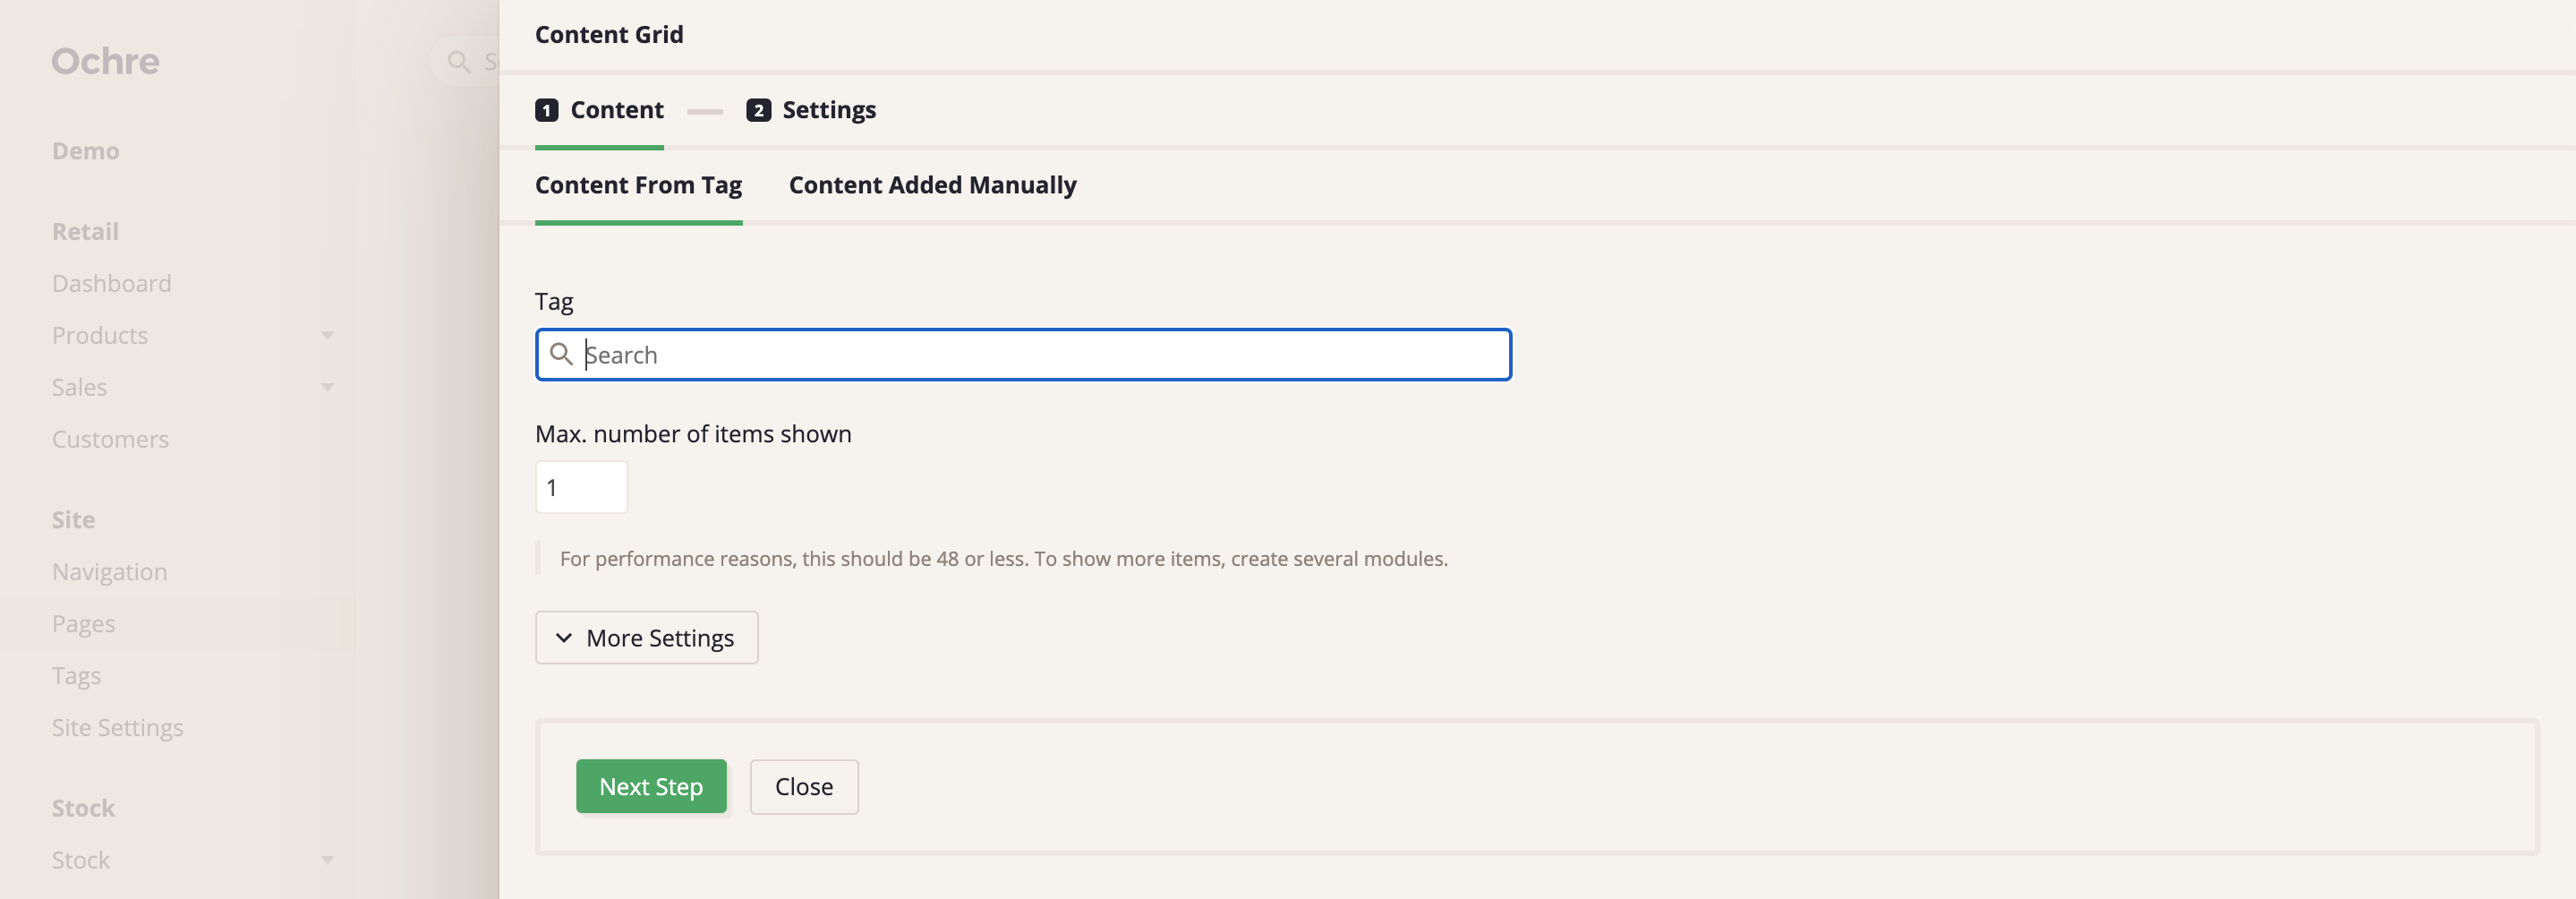The image size is (2576, 899).
Task: Go to Customers in sidebar
Action: pyautogui.click(x=110, y=440)
